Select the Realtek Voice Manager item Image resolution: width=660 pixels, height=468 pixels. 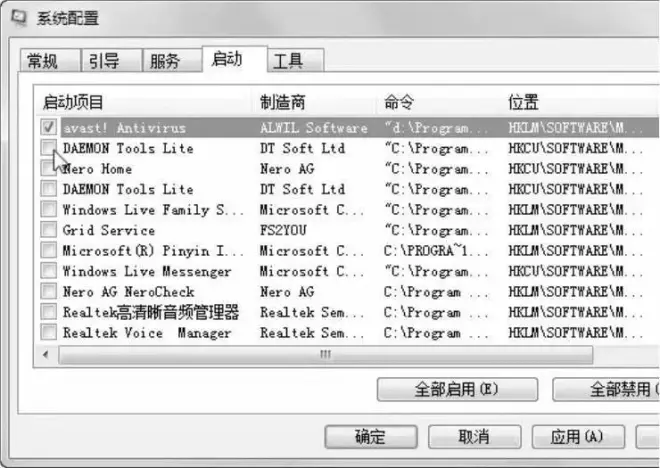pos(147,333)
